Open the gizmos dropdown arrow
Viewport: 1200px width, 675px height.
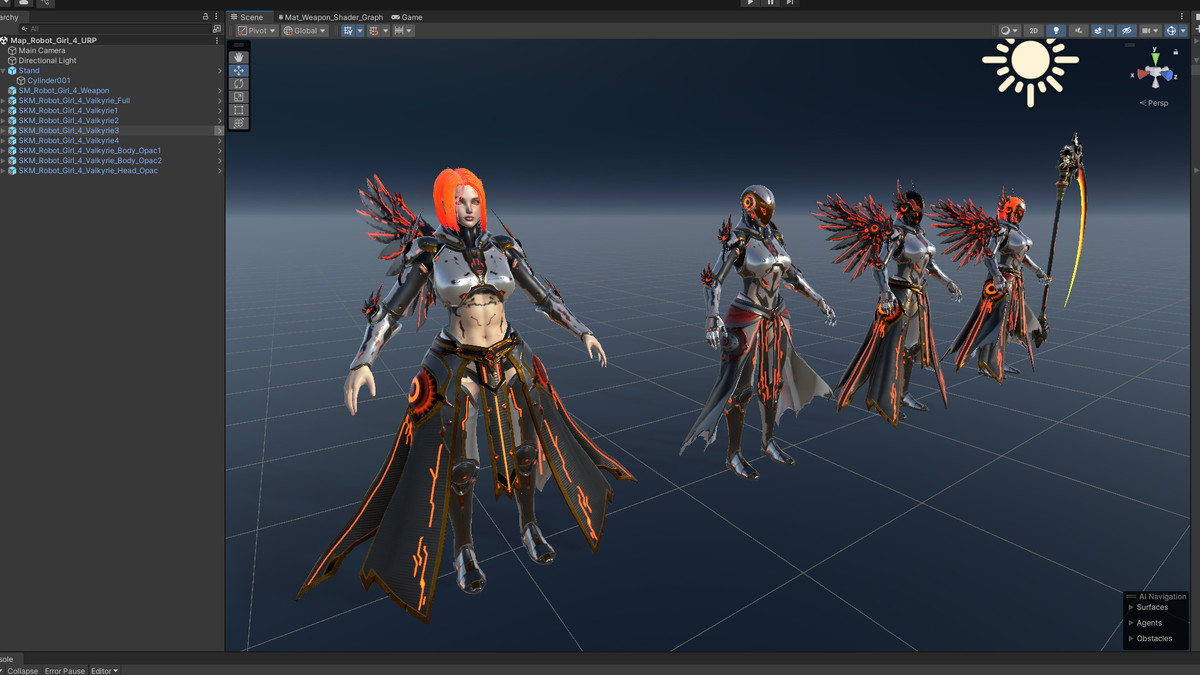coord(1183,31)
